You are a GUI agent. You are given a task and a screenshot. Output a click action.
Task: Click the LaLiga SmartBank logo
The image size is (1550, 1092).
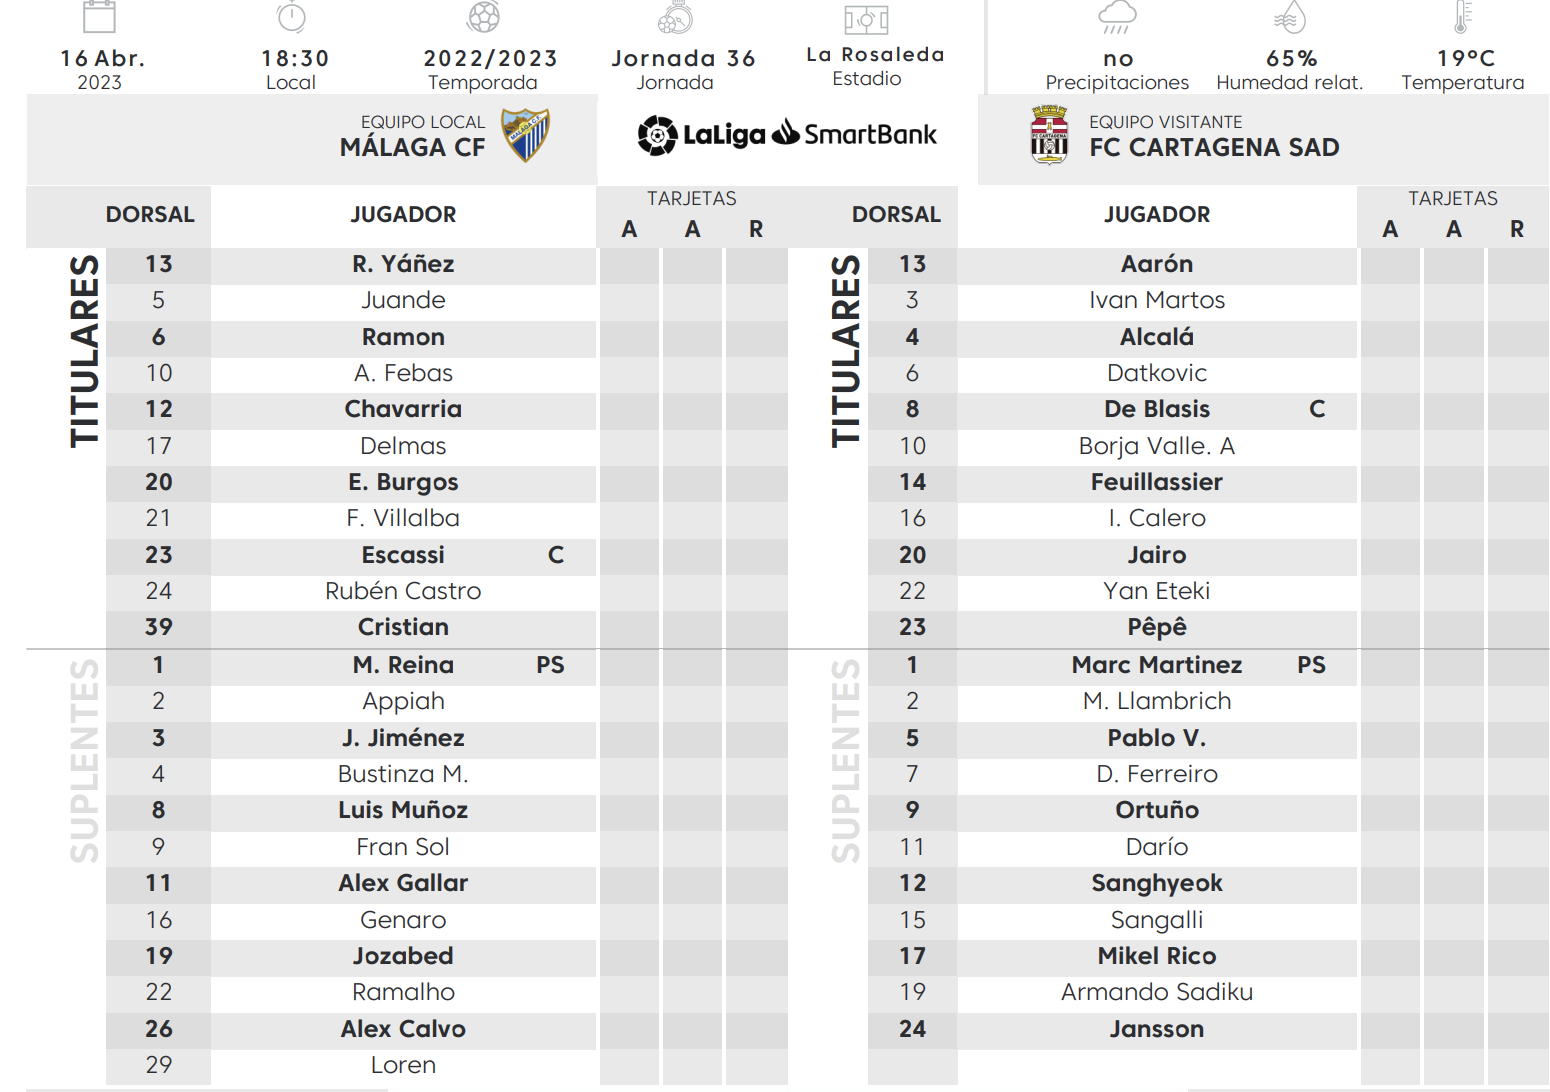coord(787,134)
